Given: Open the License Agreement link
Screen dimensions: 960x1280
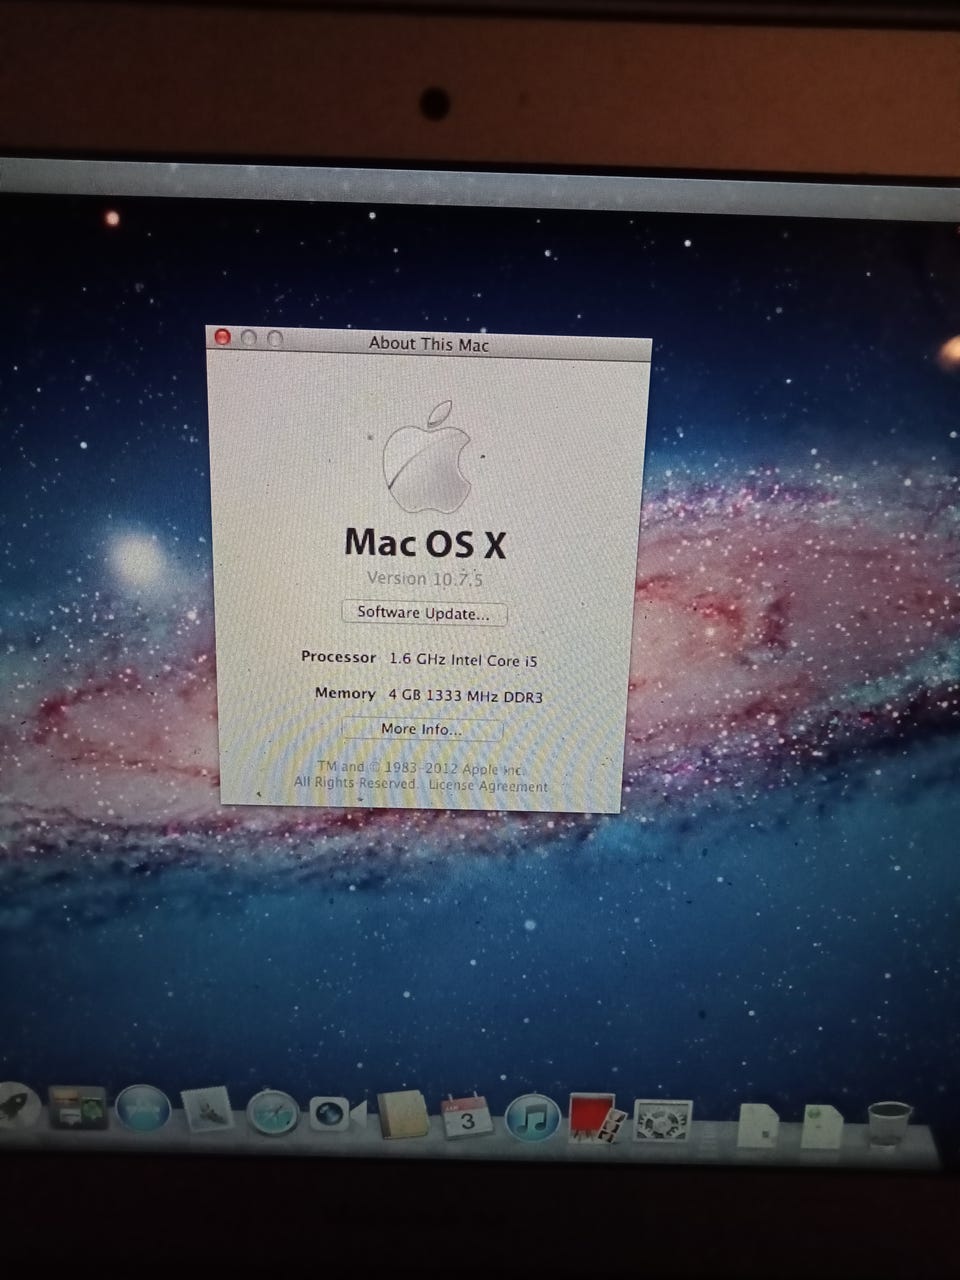Looking at the screenshot, I should coord(488,785).
